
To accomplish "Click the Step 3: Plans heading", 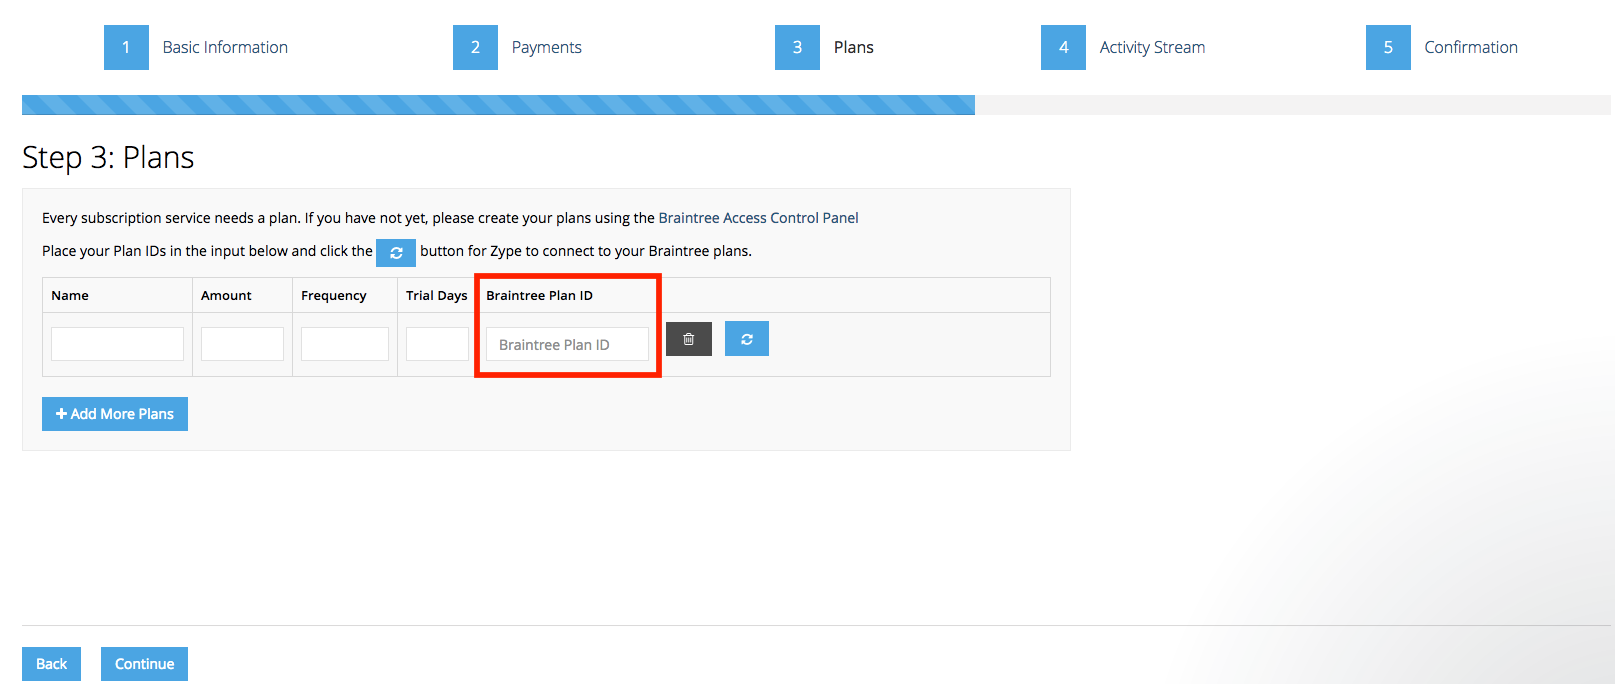I will point(108,157).
